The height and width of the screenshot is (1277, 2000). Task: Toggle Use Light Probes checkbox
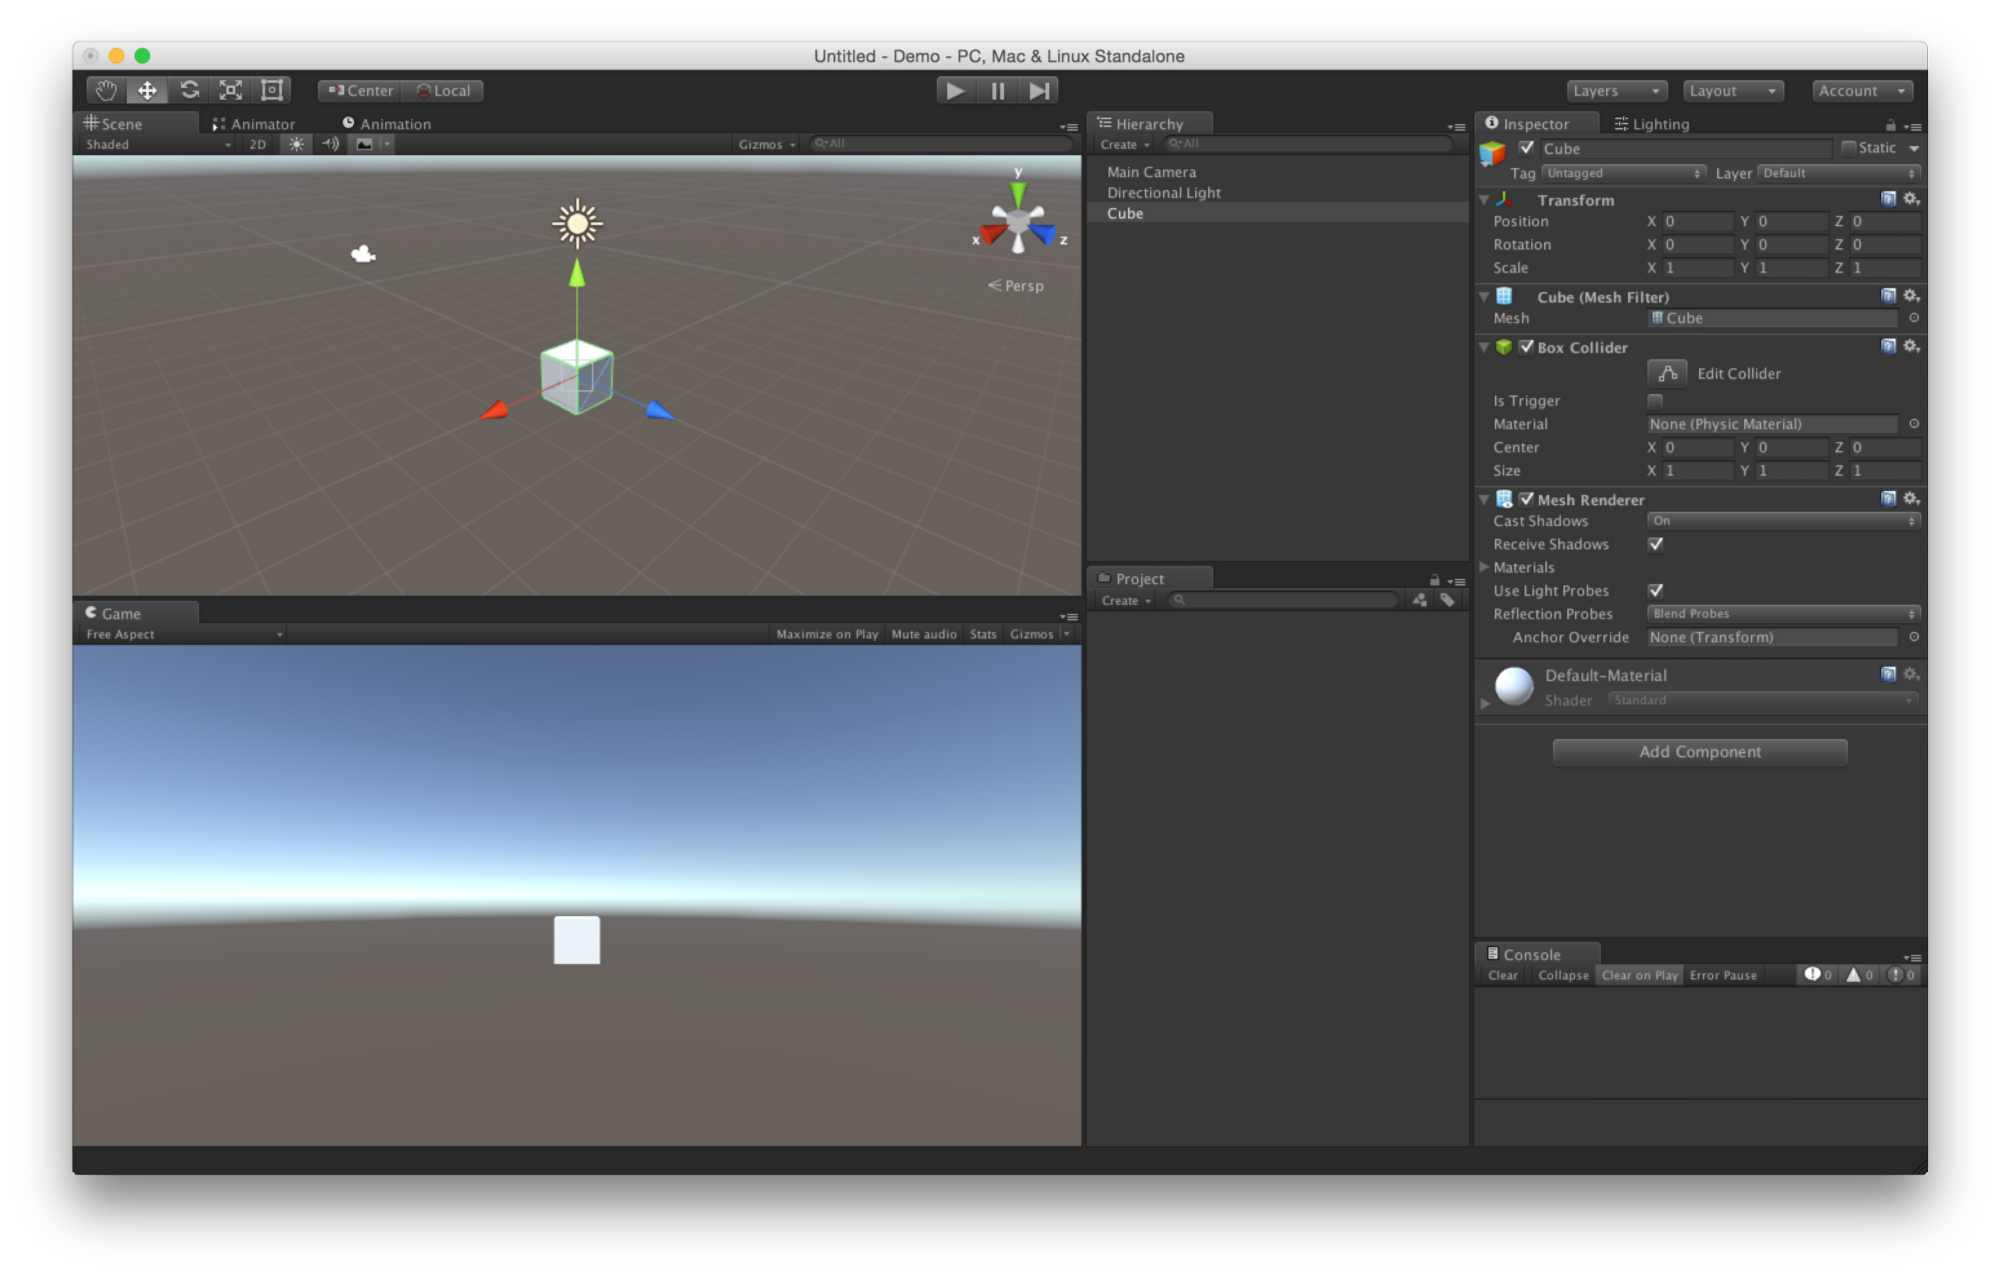(1656, 590)
